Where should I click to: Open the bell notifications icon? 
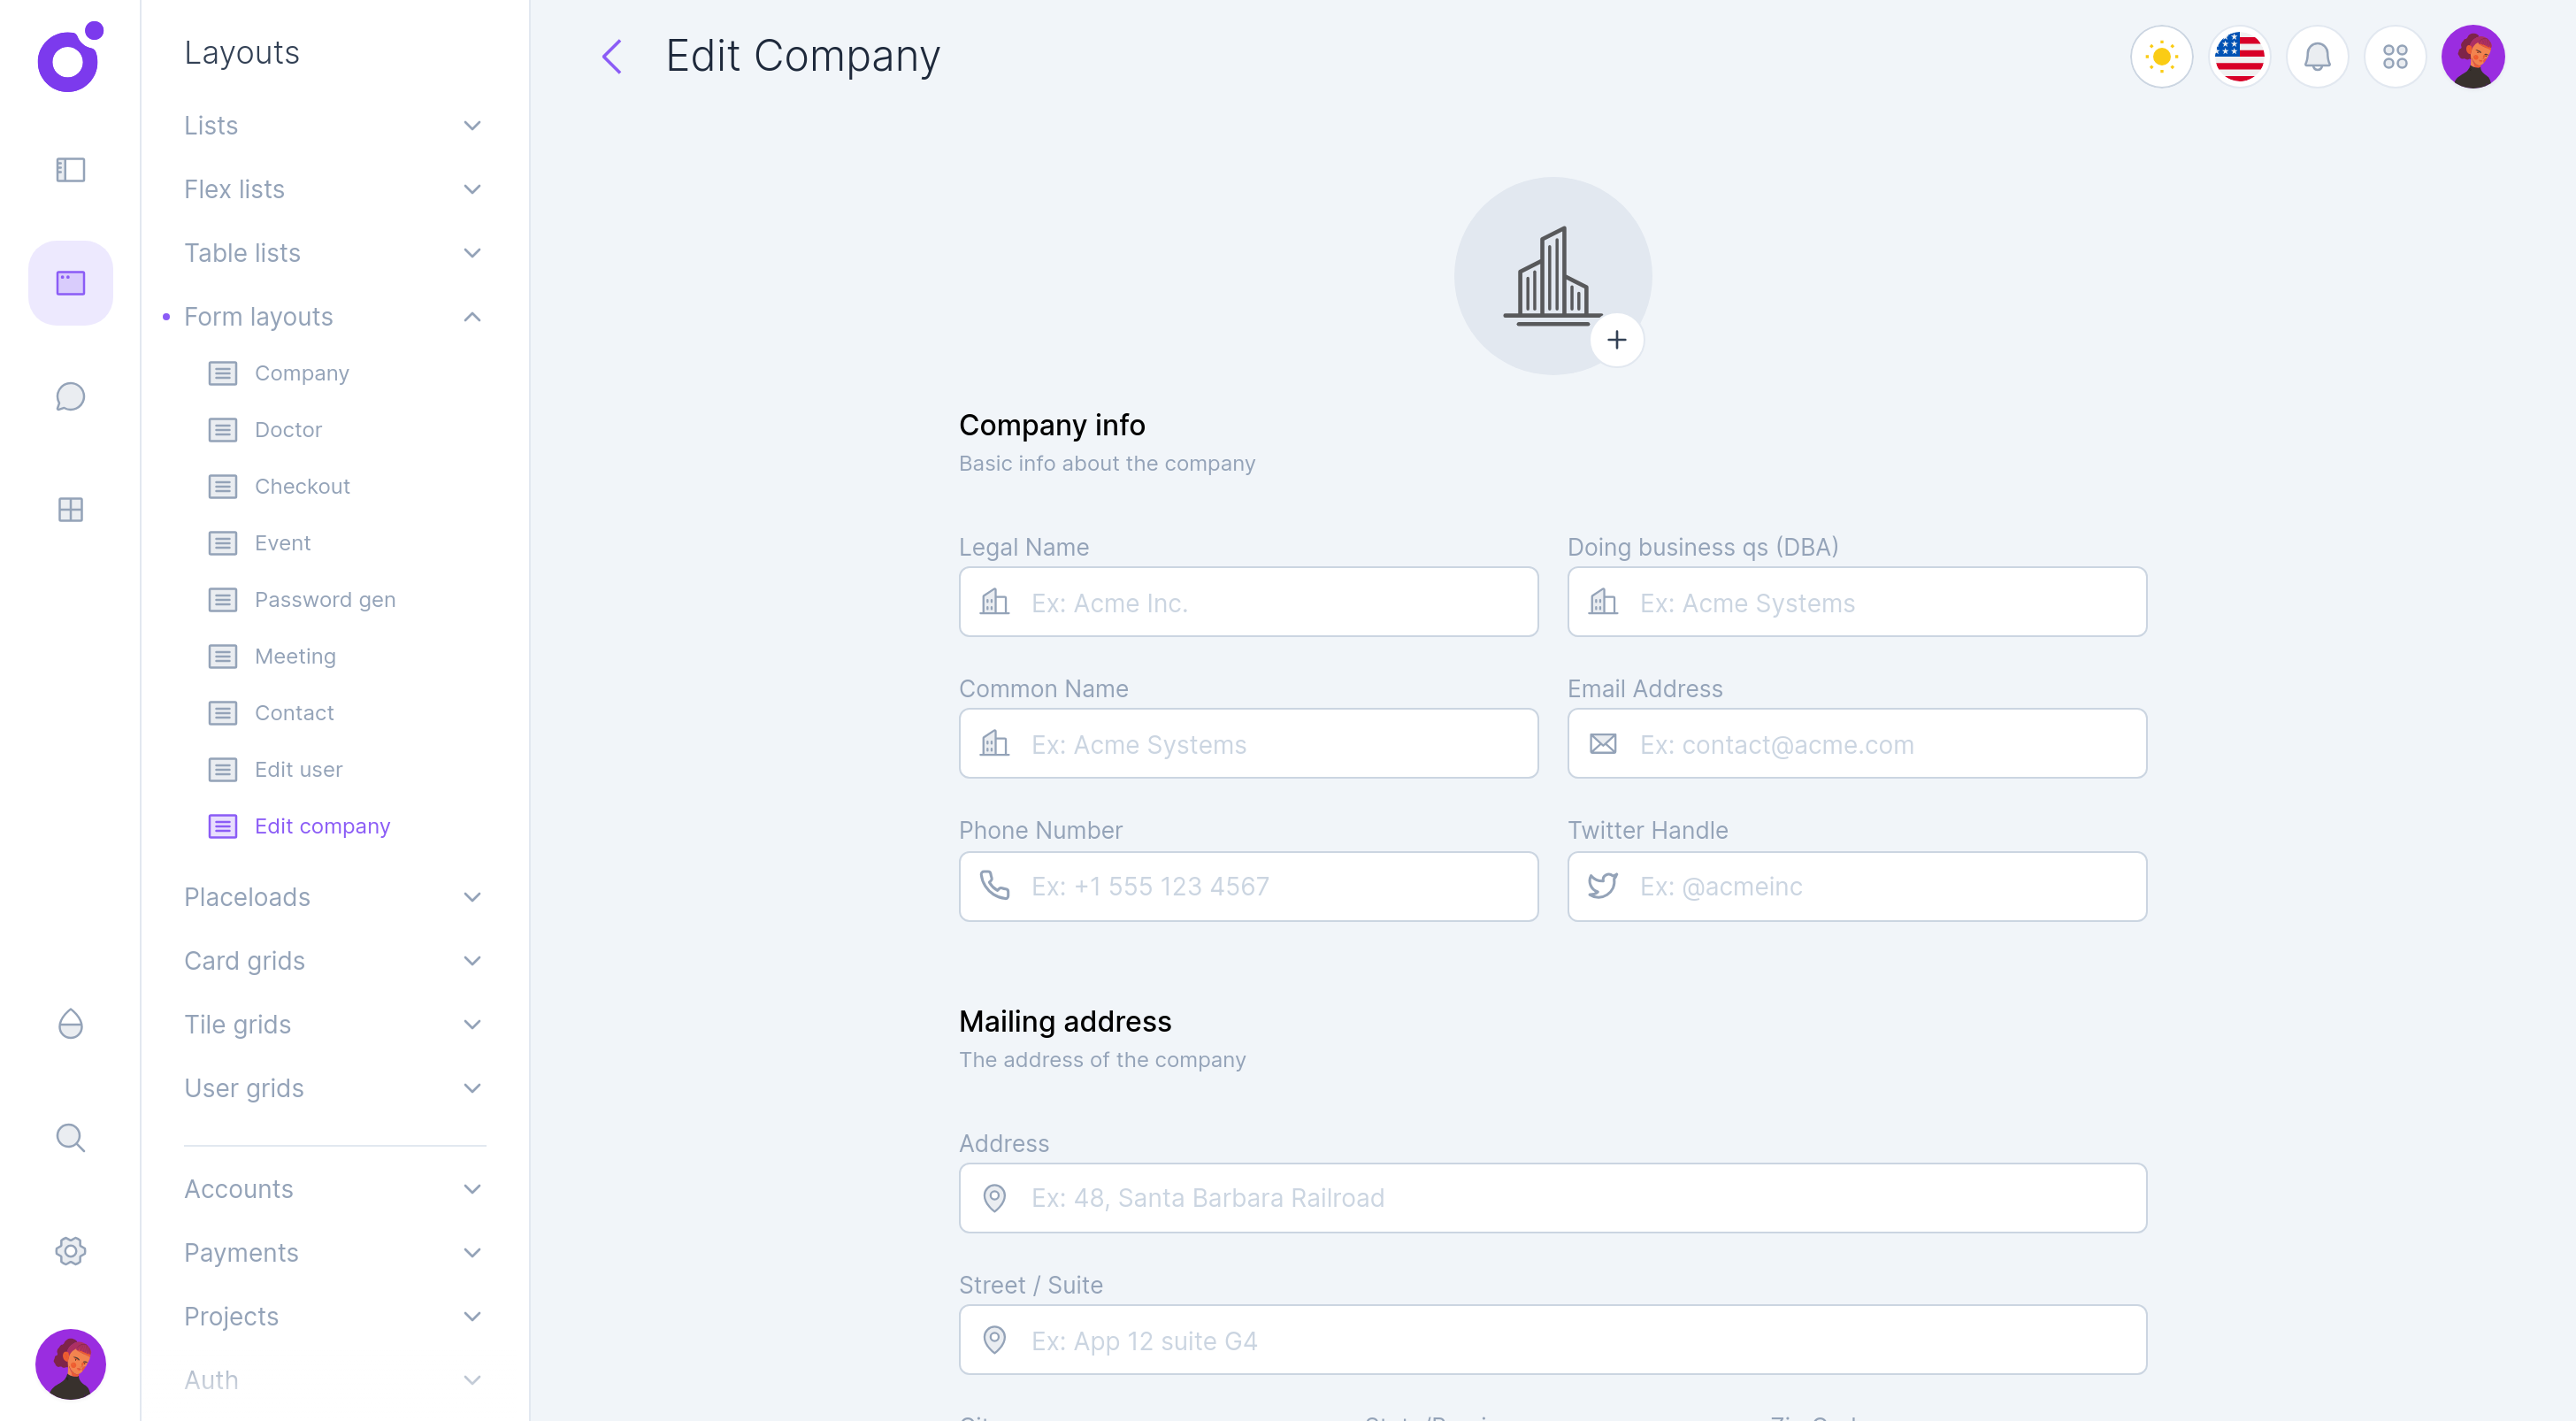pos(2317,57)
